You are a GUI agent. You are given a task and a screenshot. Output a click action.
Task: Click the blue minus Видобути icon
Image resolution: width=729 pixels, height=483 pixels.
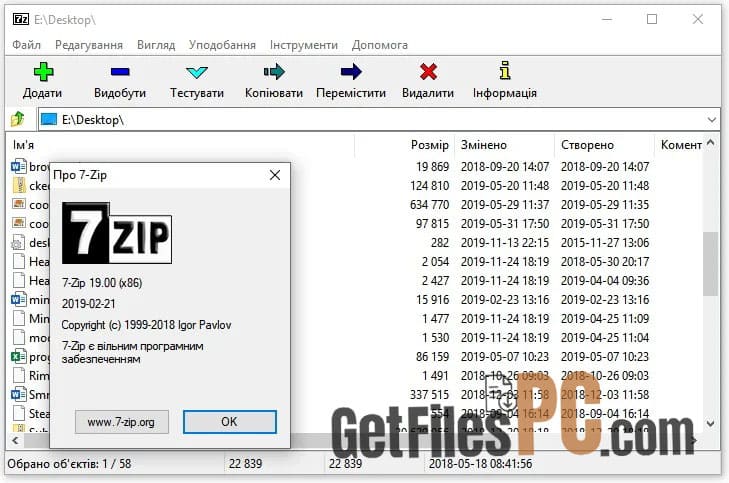(x=120, y=72)
